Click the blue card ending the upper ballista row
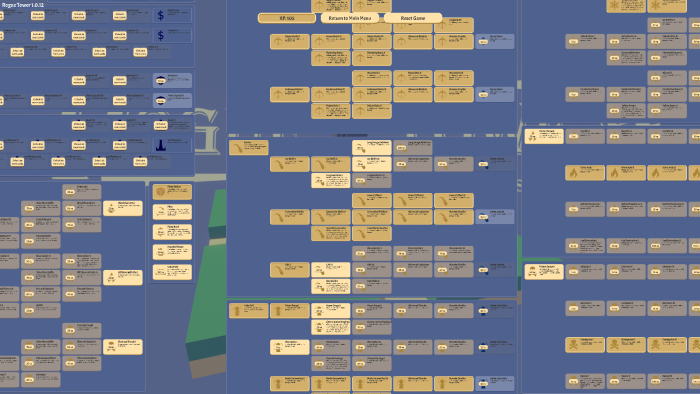700x394 pixels. pyautogui.click(x=495, y=41)
